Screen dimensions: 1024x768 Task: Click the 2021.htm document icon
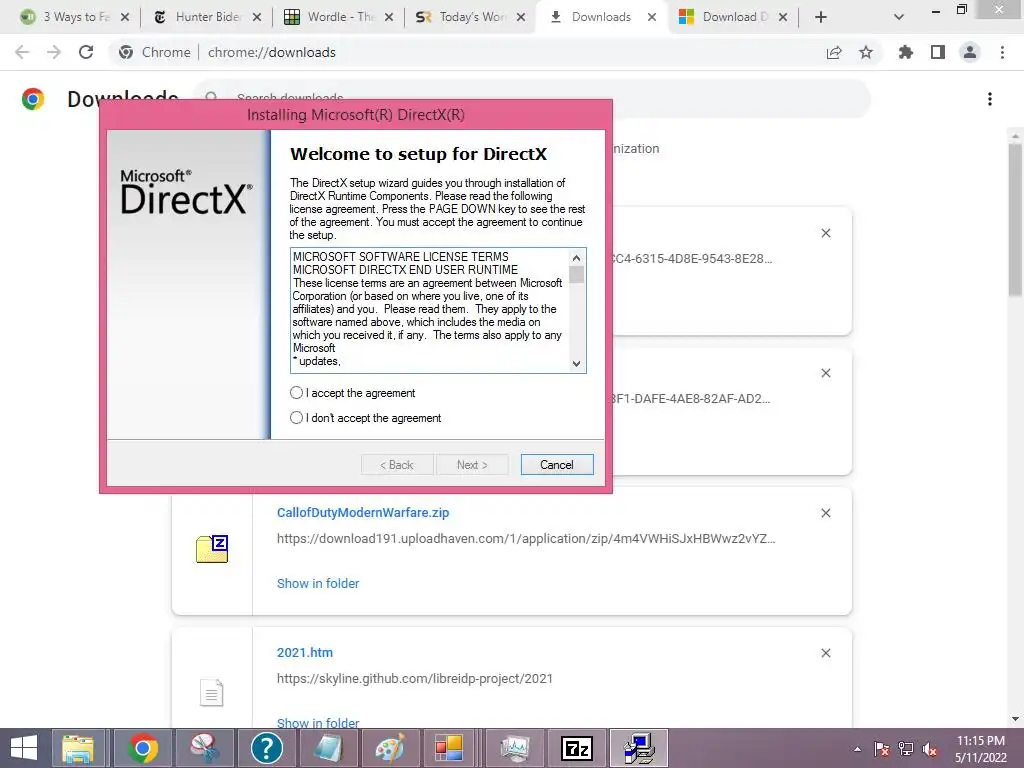pos(212,692)
